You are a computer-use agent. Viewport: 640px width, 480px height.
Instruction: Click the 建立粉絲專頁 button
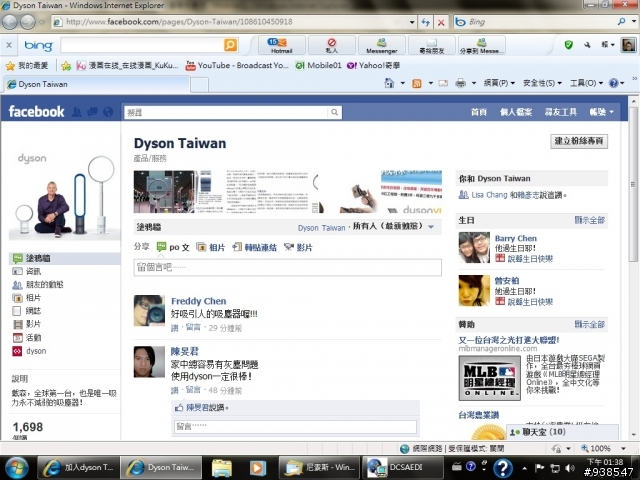579,141
